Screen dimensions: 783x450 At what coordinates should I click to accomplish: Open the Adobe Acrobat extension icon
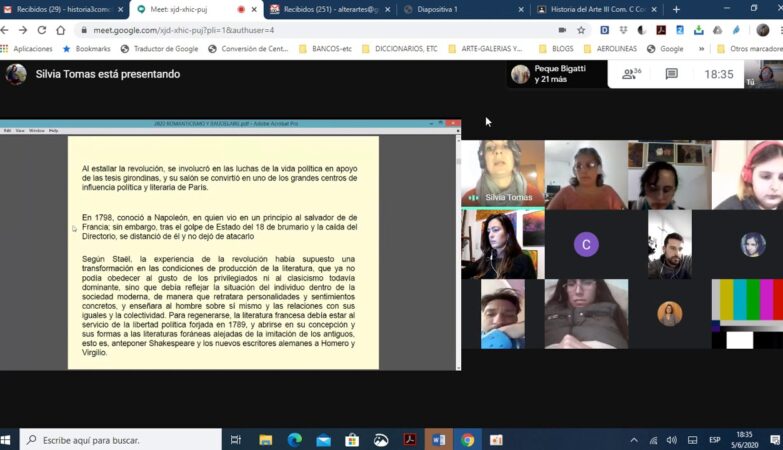point(661,30)
